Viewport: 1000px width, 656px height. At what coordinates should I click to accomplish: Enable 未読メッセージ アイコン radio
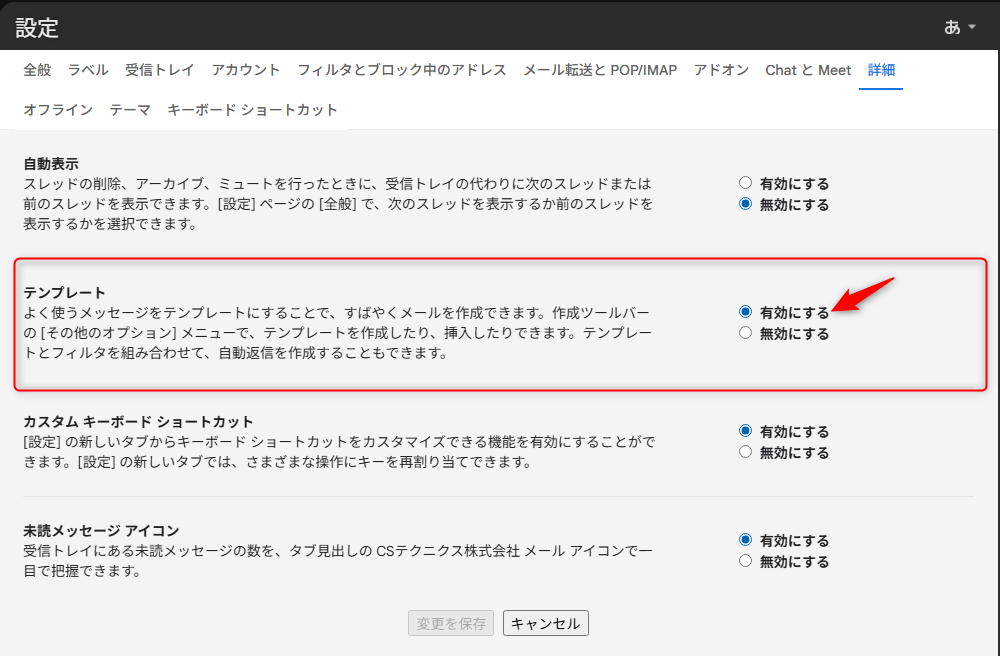tap(745, 540)
